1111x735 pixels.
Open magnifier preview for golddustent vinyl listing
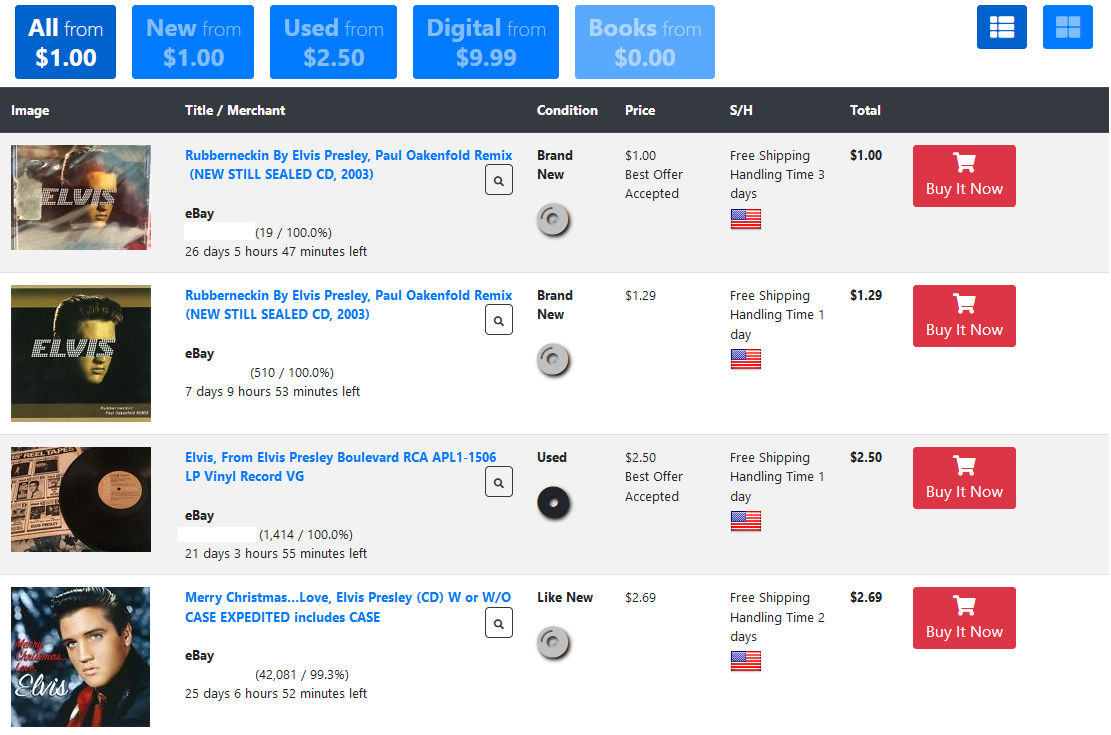(x=499, y=482)
